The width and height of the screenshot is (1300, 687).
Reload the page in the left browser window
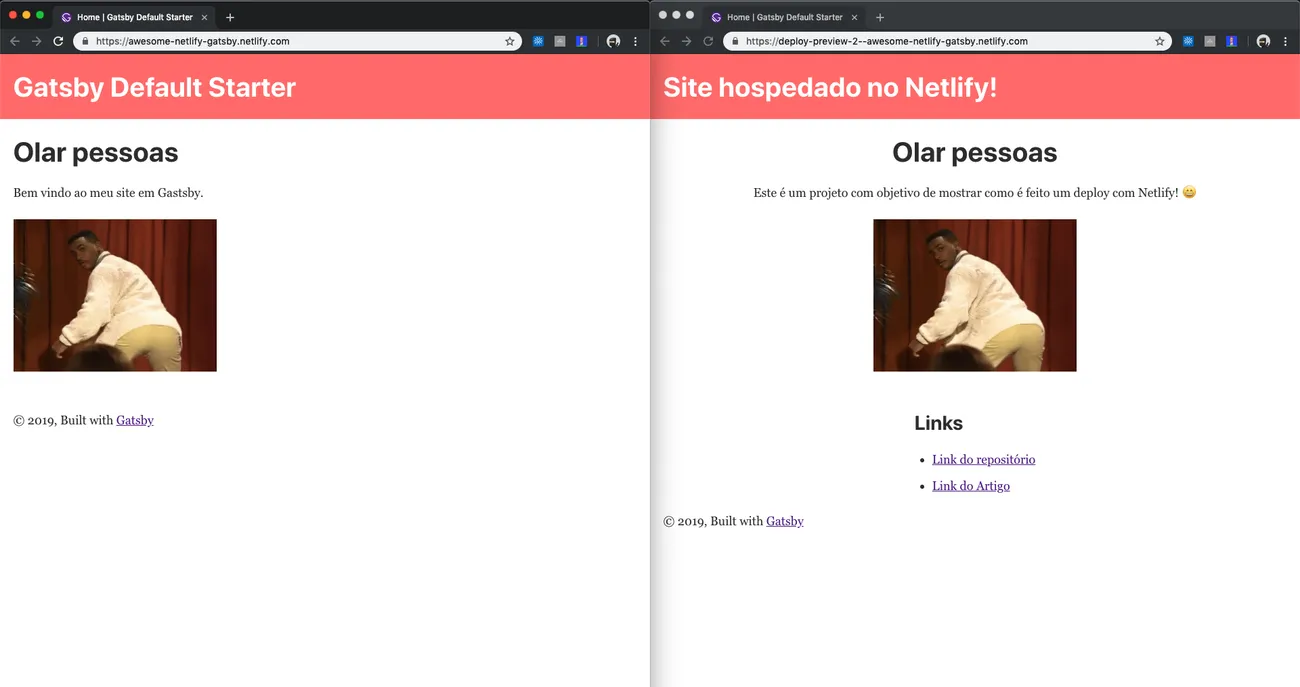pos(58,41)
